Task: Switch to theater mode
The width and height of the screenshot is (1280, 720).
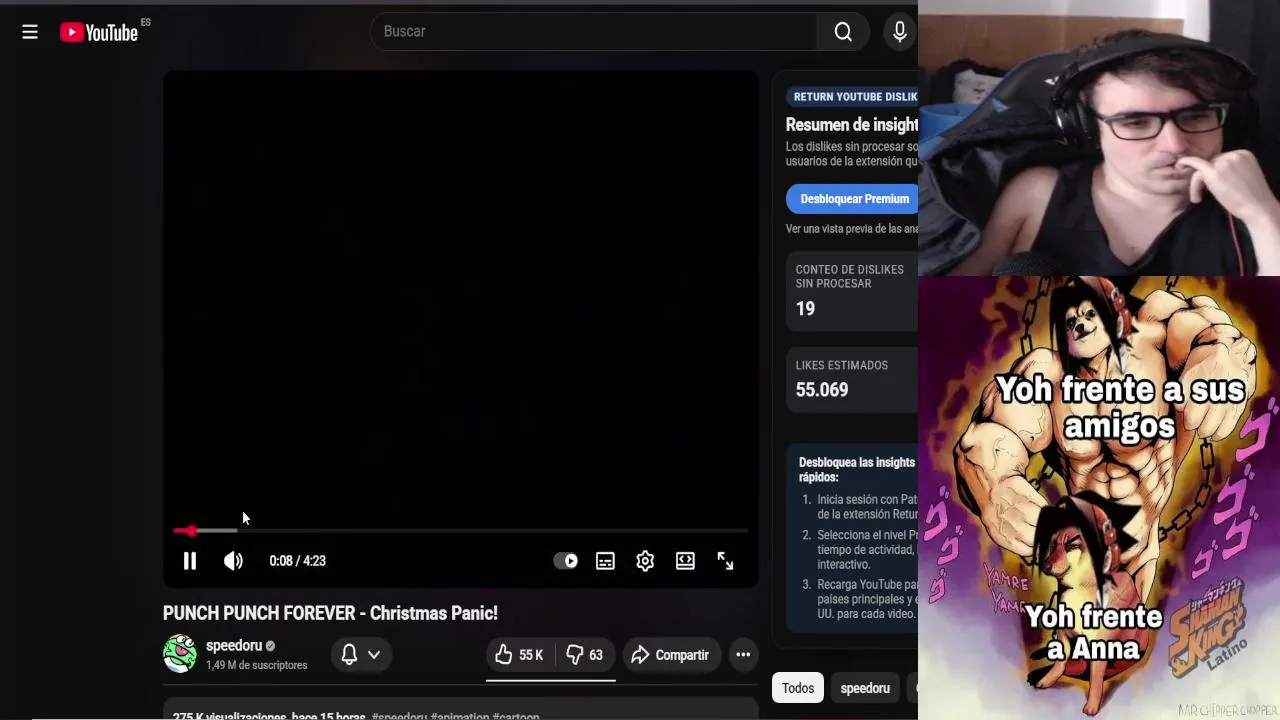Action: tap(685, 561)
